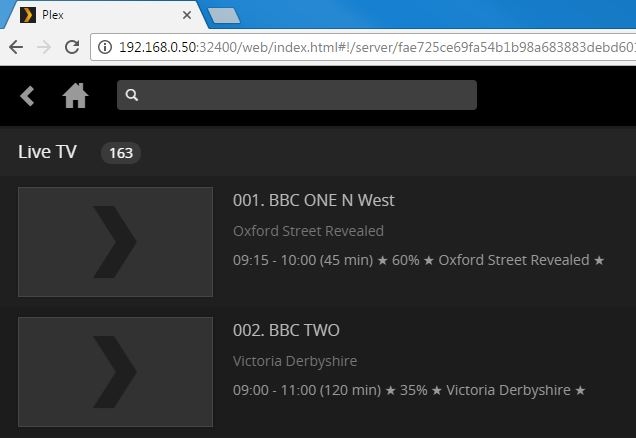This screenshot has width=636, height=438.
Task: Click browser forward arrow button
Action: (44, 47)
